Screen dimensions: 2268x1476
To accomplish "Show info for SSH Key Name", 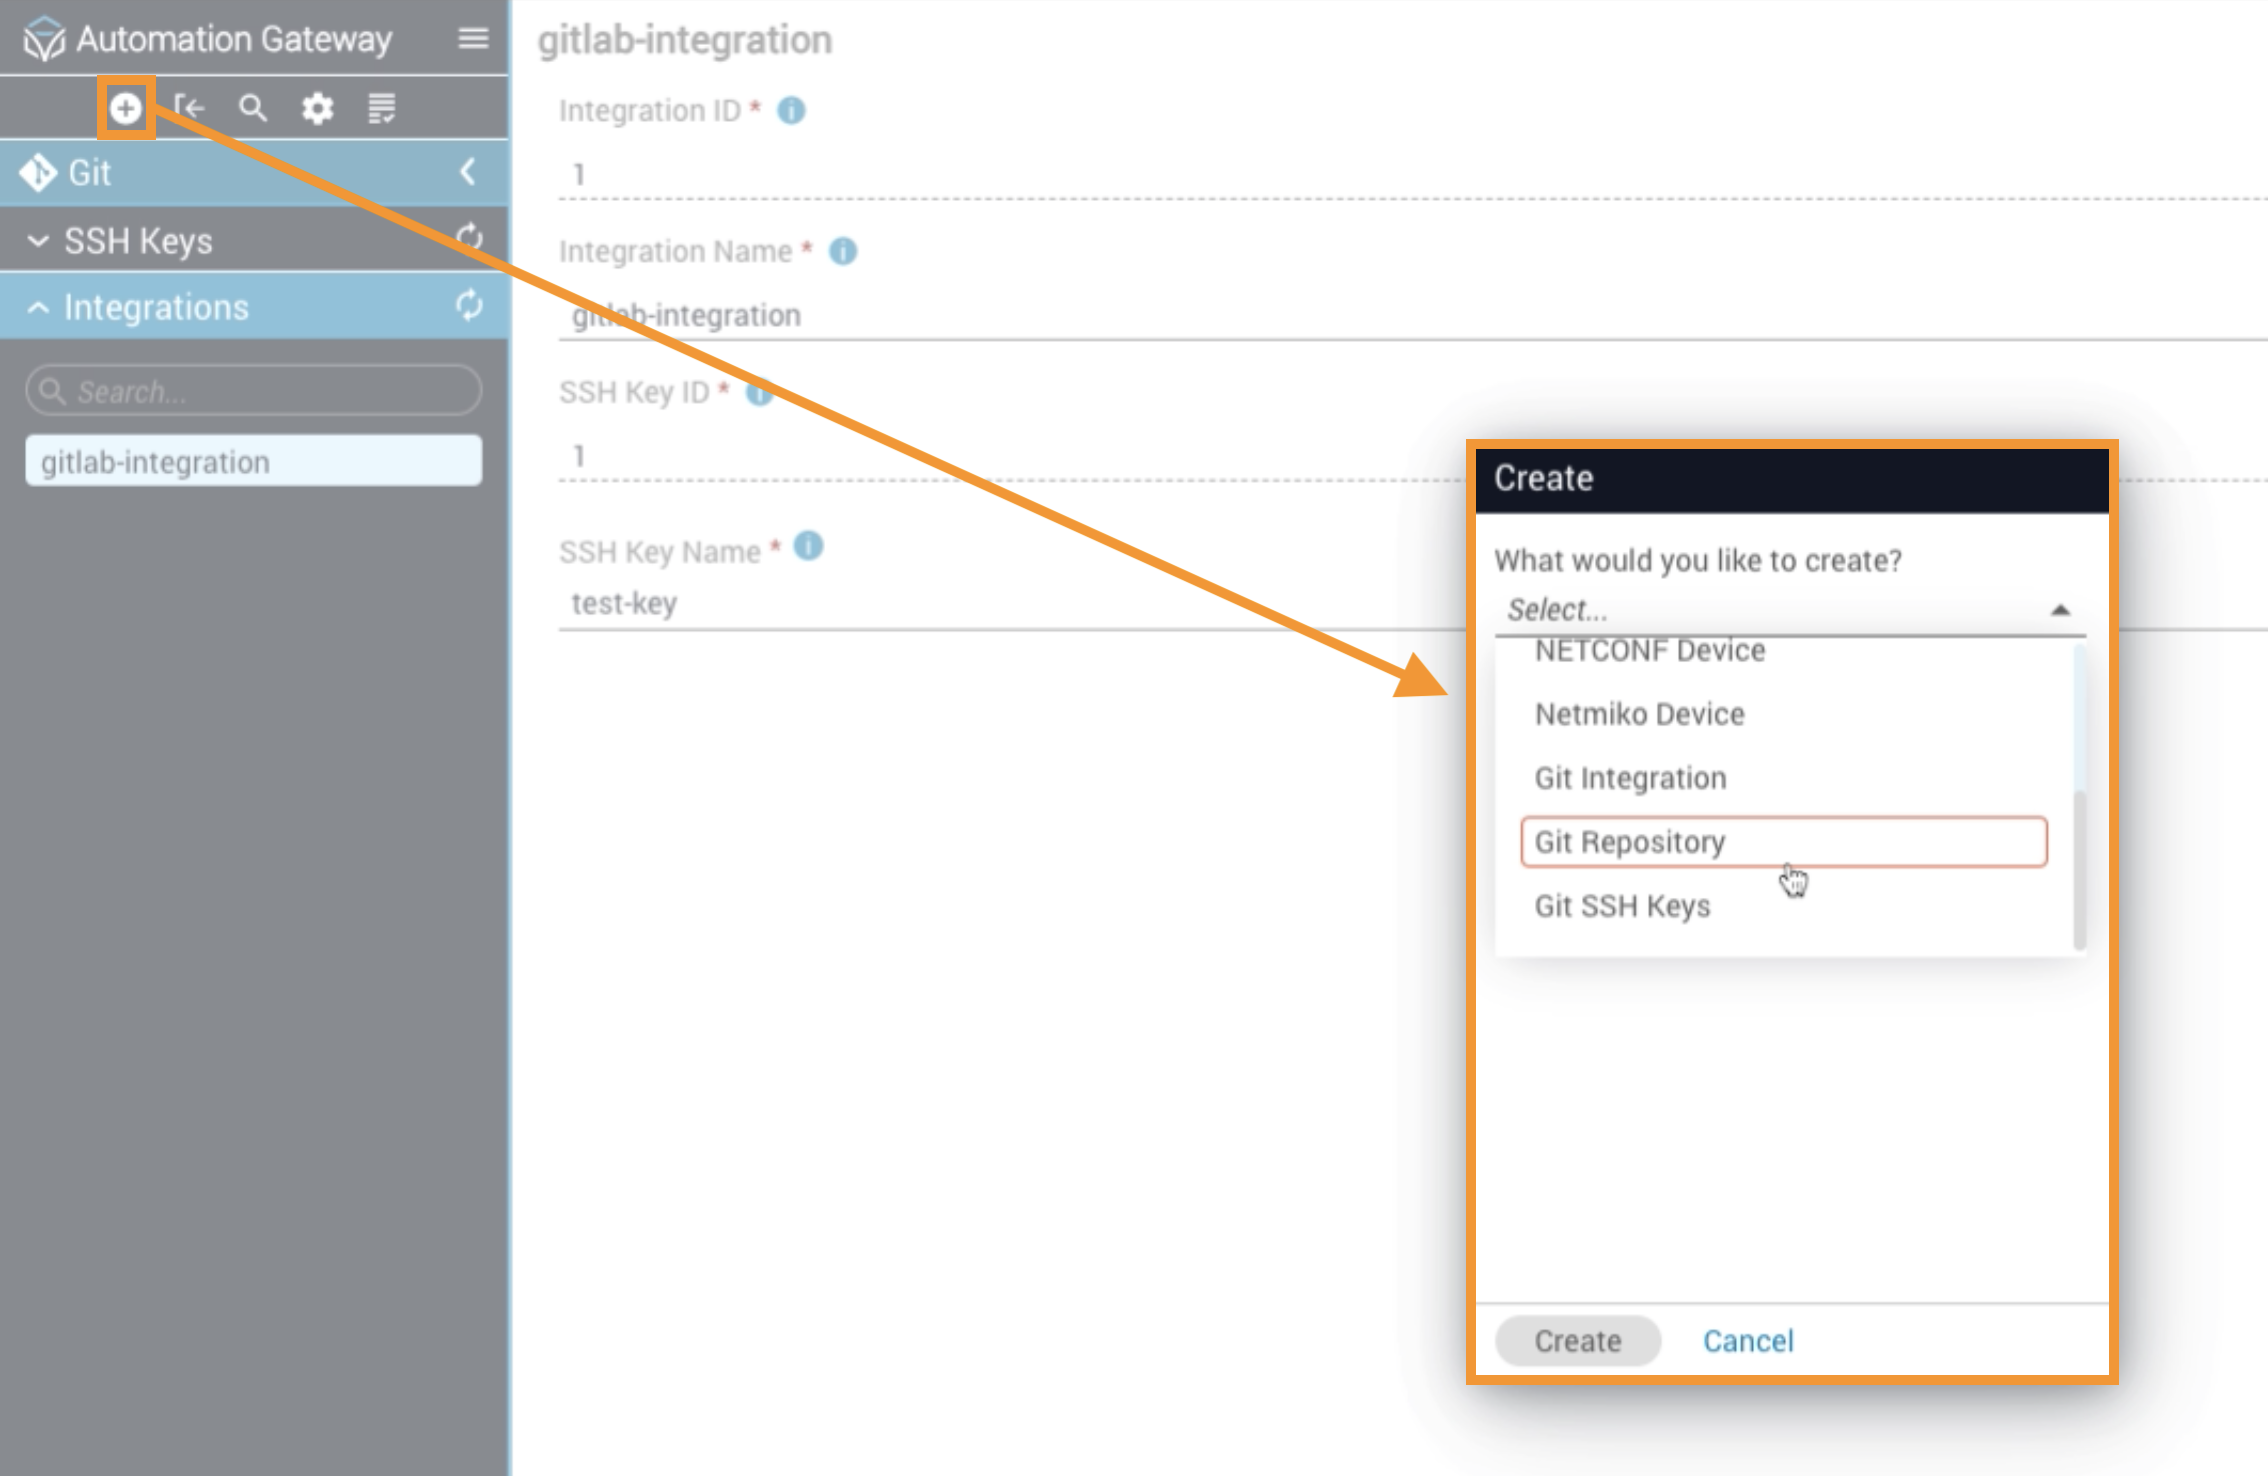I will pos(808,547).
